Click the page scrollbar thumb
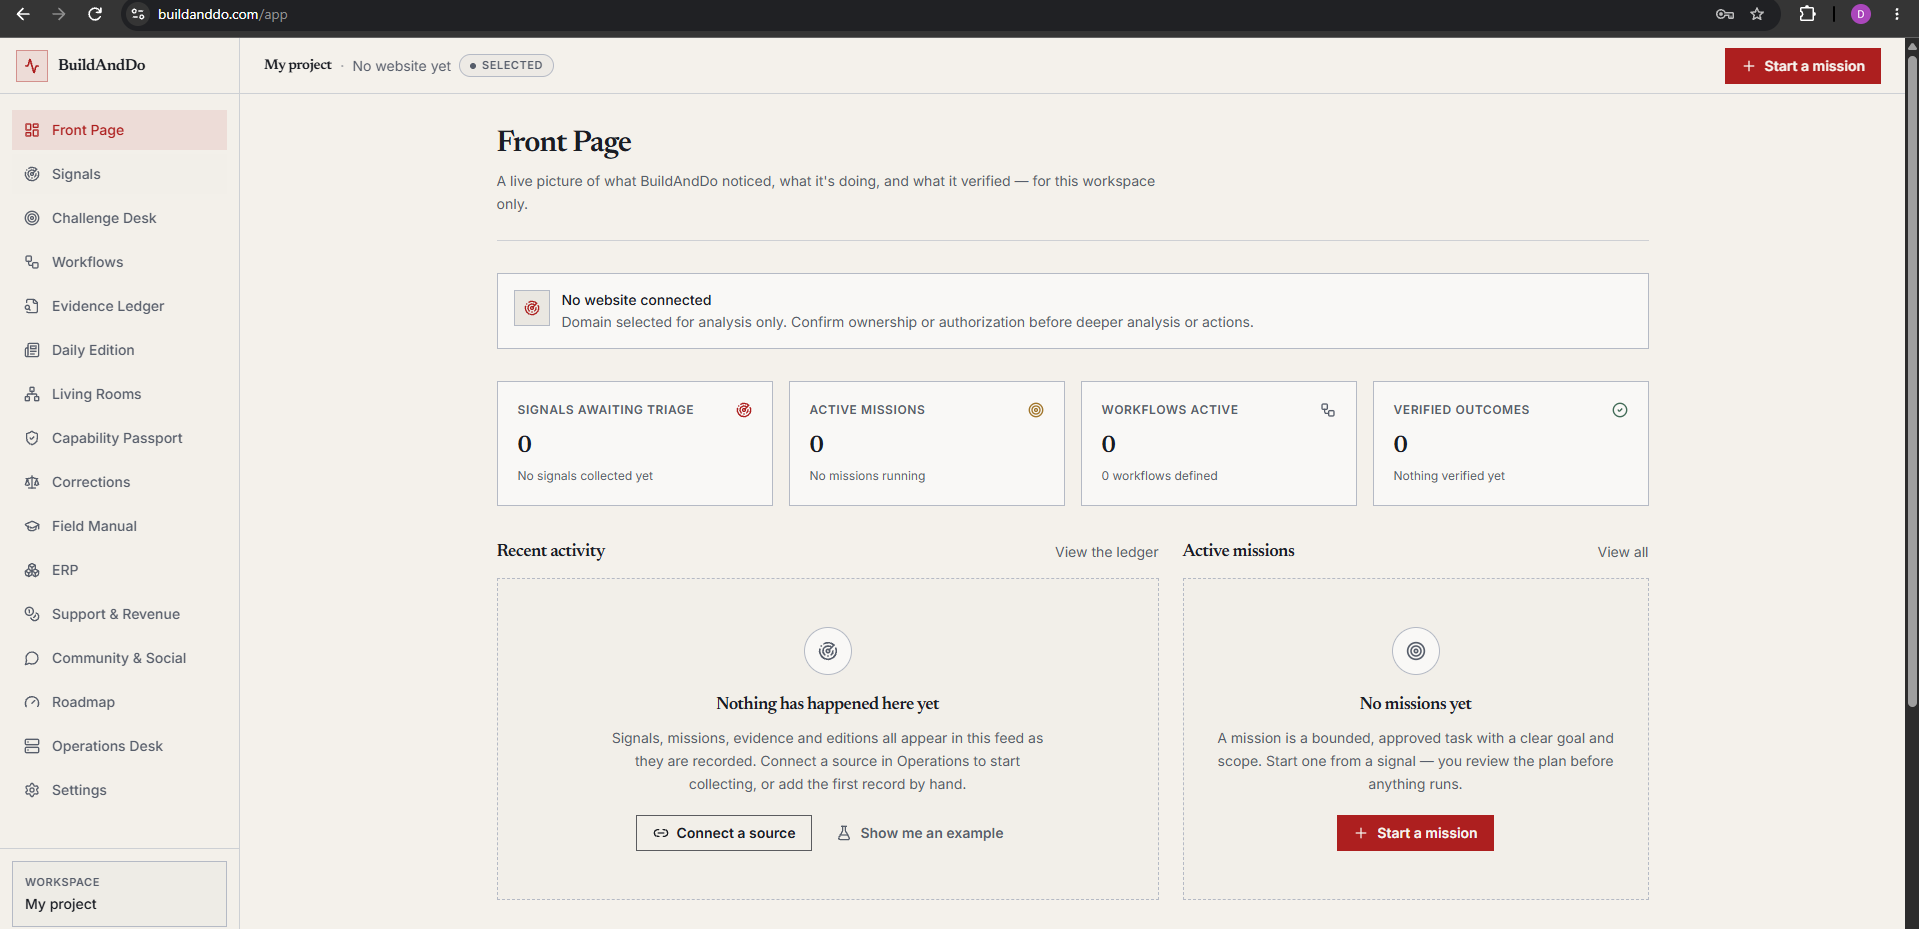Viewport: 1919px width, 929px height. (x=1912, y=380)
